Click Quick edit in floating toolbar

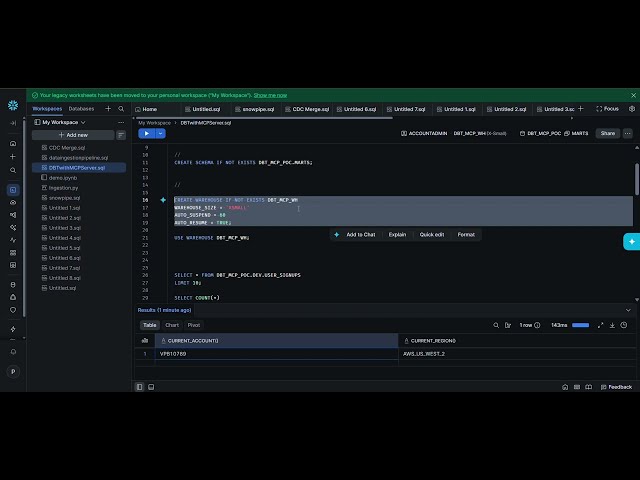(x=431, y=235)
